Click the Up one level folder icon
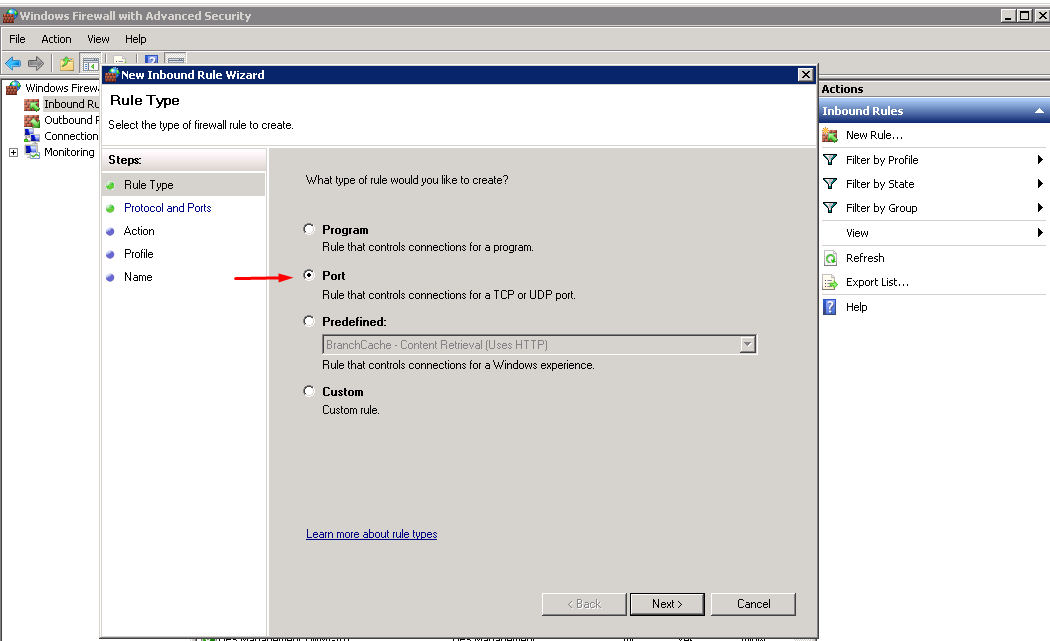 66,63
